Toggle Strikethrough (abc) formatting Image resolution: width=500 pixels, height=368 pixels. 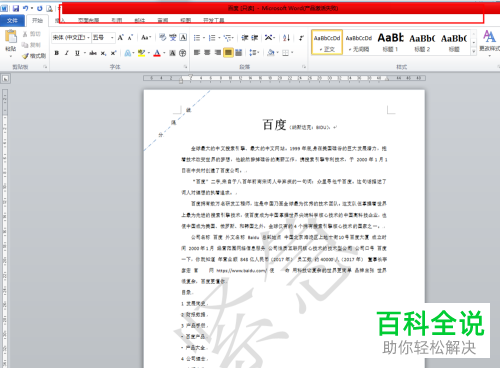(x=93, y=53)
